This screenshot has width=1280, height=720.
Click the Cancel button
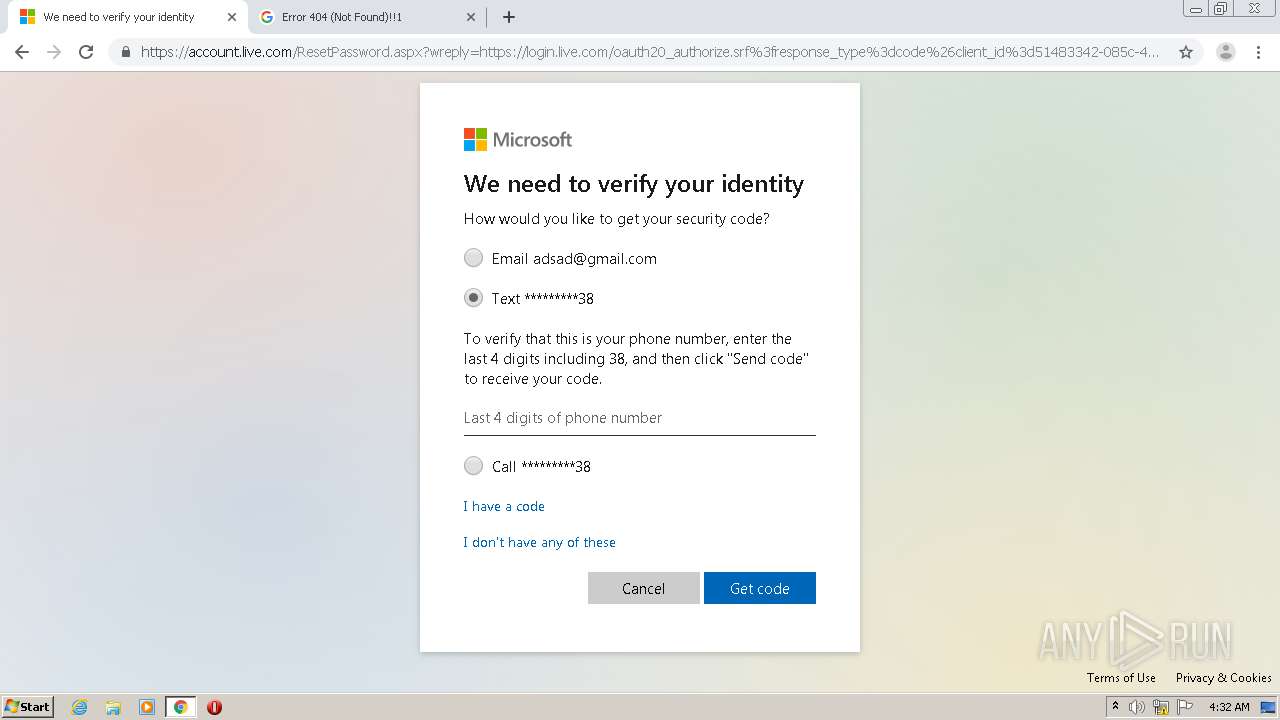pyautogui.click(x=644, y=588)
